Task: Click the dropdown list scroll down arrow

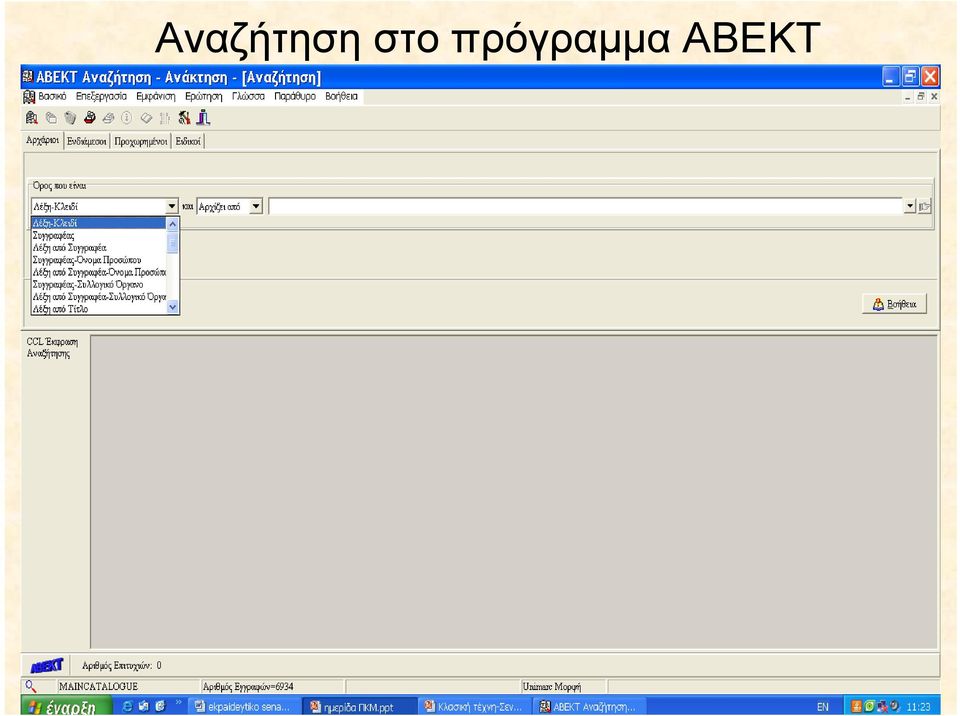Action: [x=173, y=307]
